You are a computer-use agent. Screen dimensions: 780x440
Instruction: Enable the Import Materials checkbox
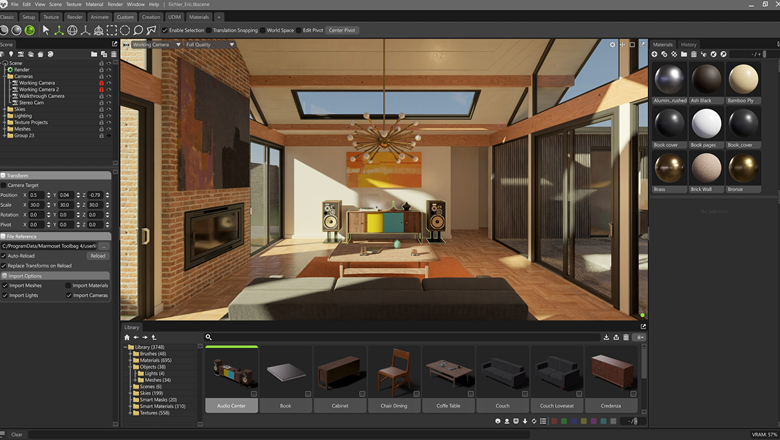[69, 285]
